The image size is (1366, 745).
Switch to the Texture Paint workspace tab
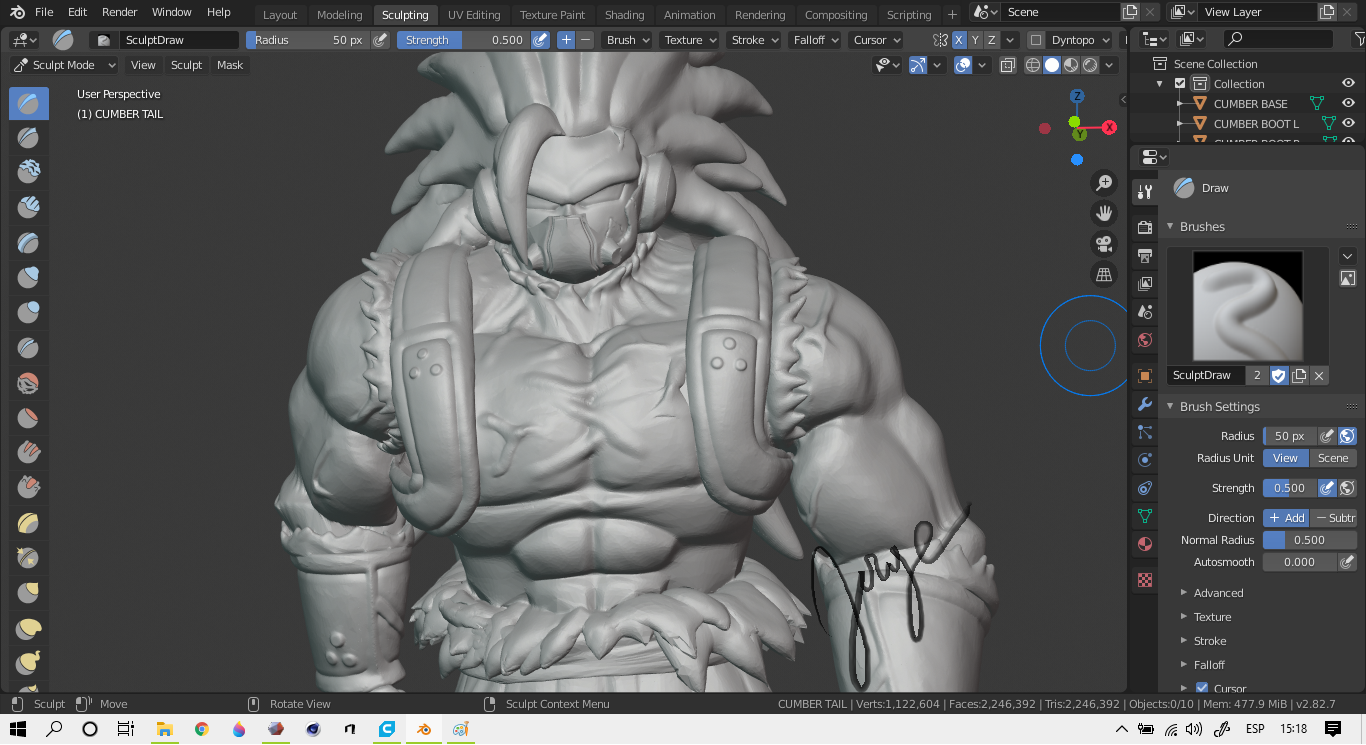coord(552,15)
